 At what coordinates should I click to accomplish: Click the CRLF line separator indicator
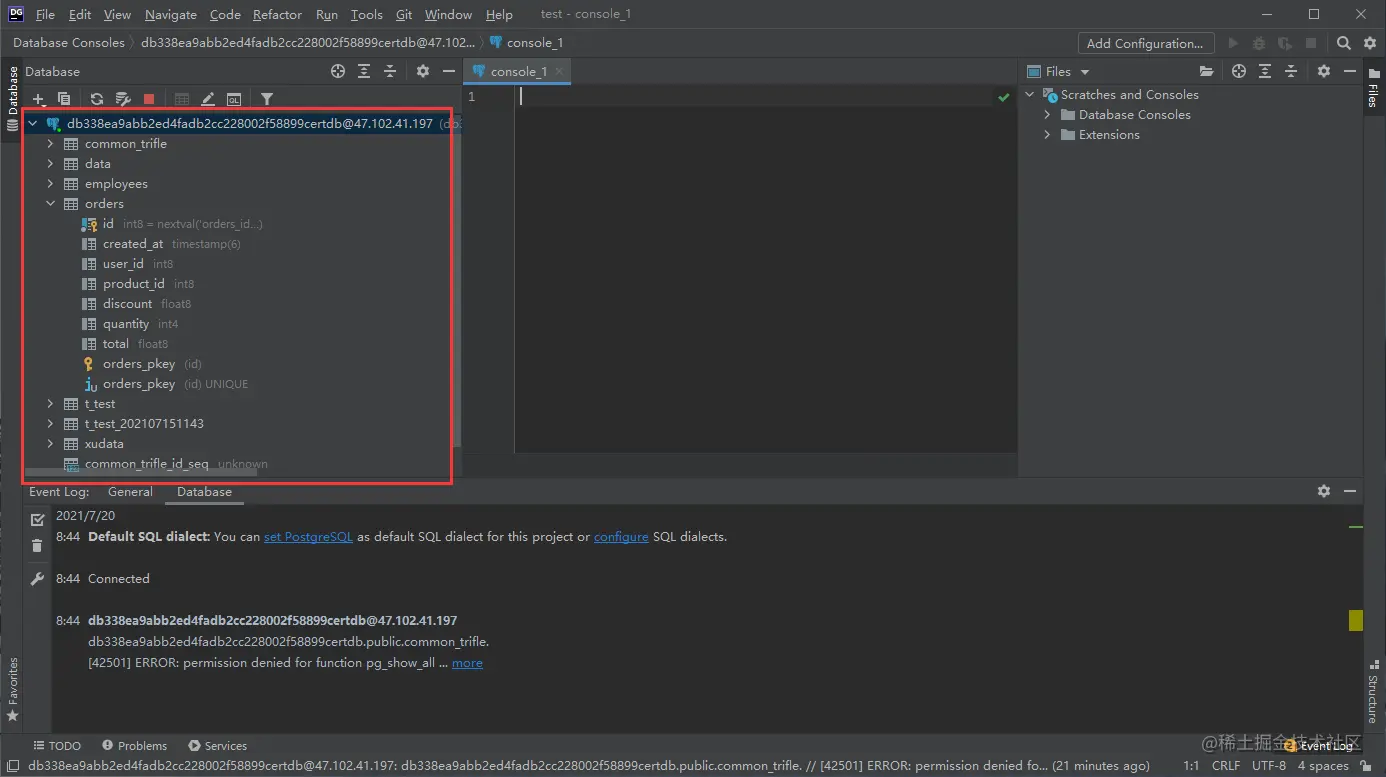(1226, 766)
